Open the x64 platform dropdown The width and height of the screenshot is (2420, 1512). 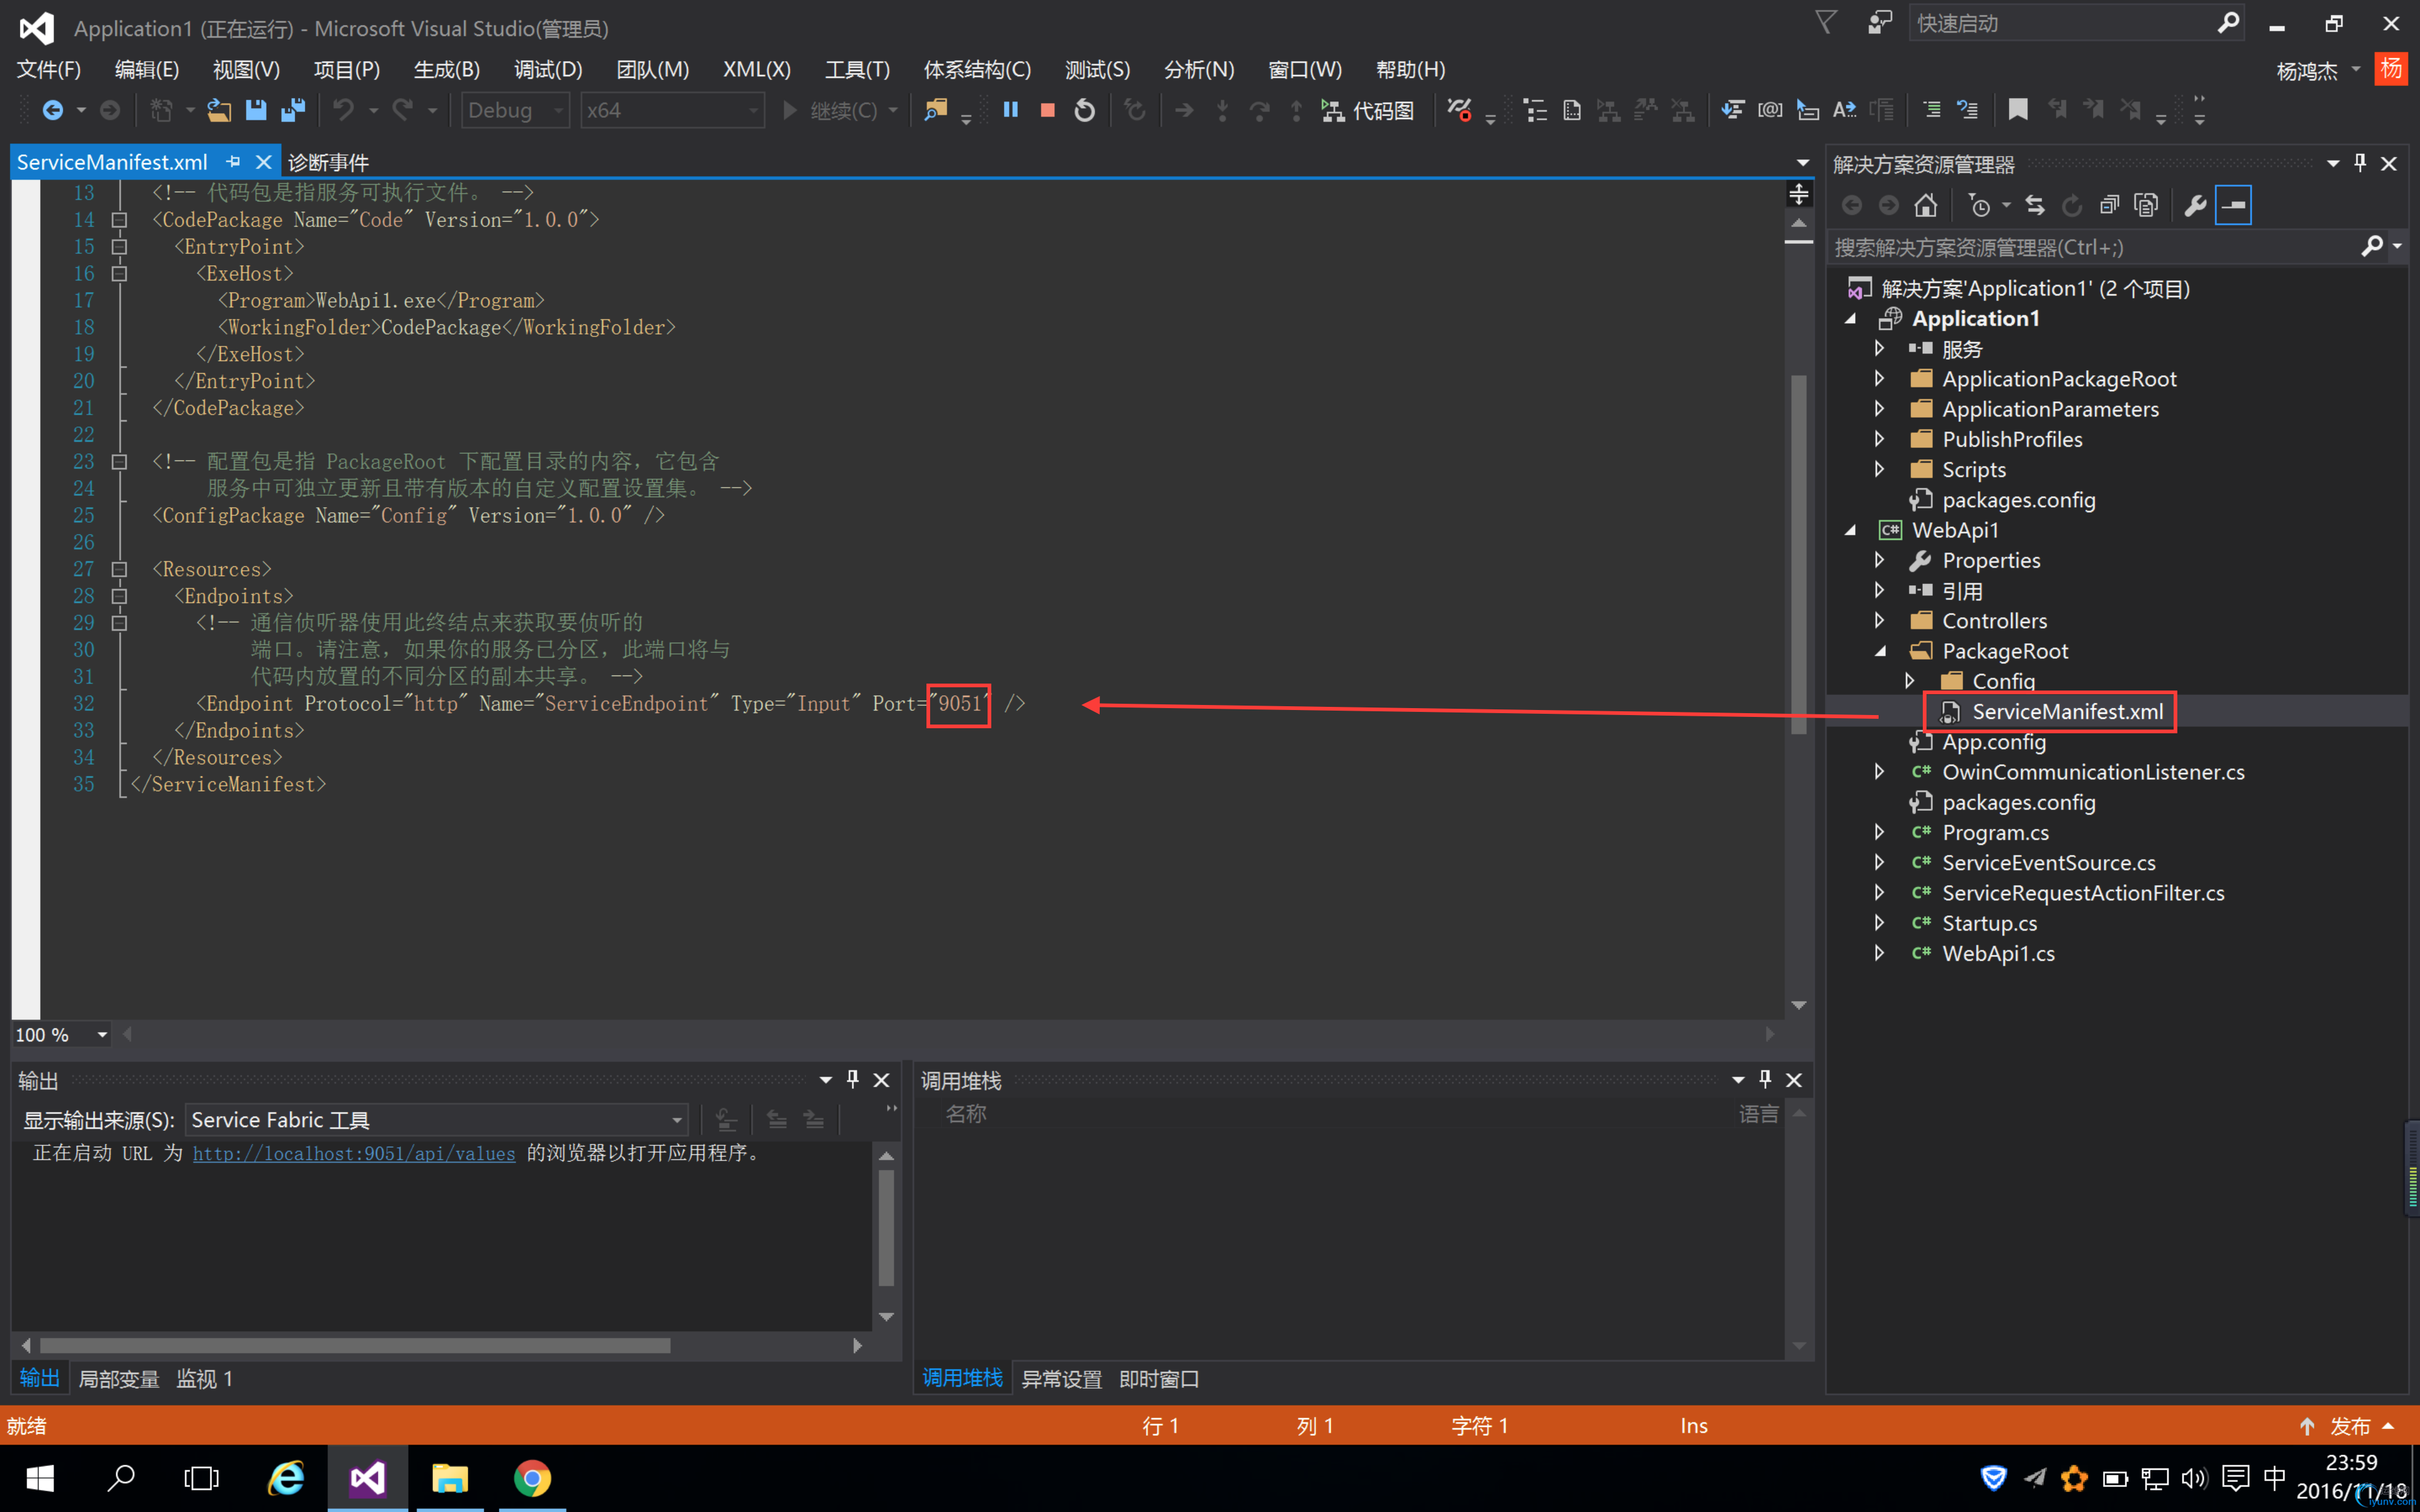[x=672, y=110]
